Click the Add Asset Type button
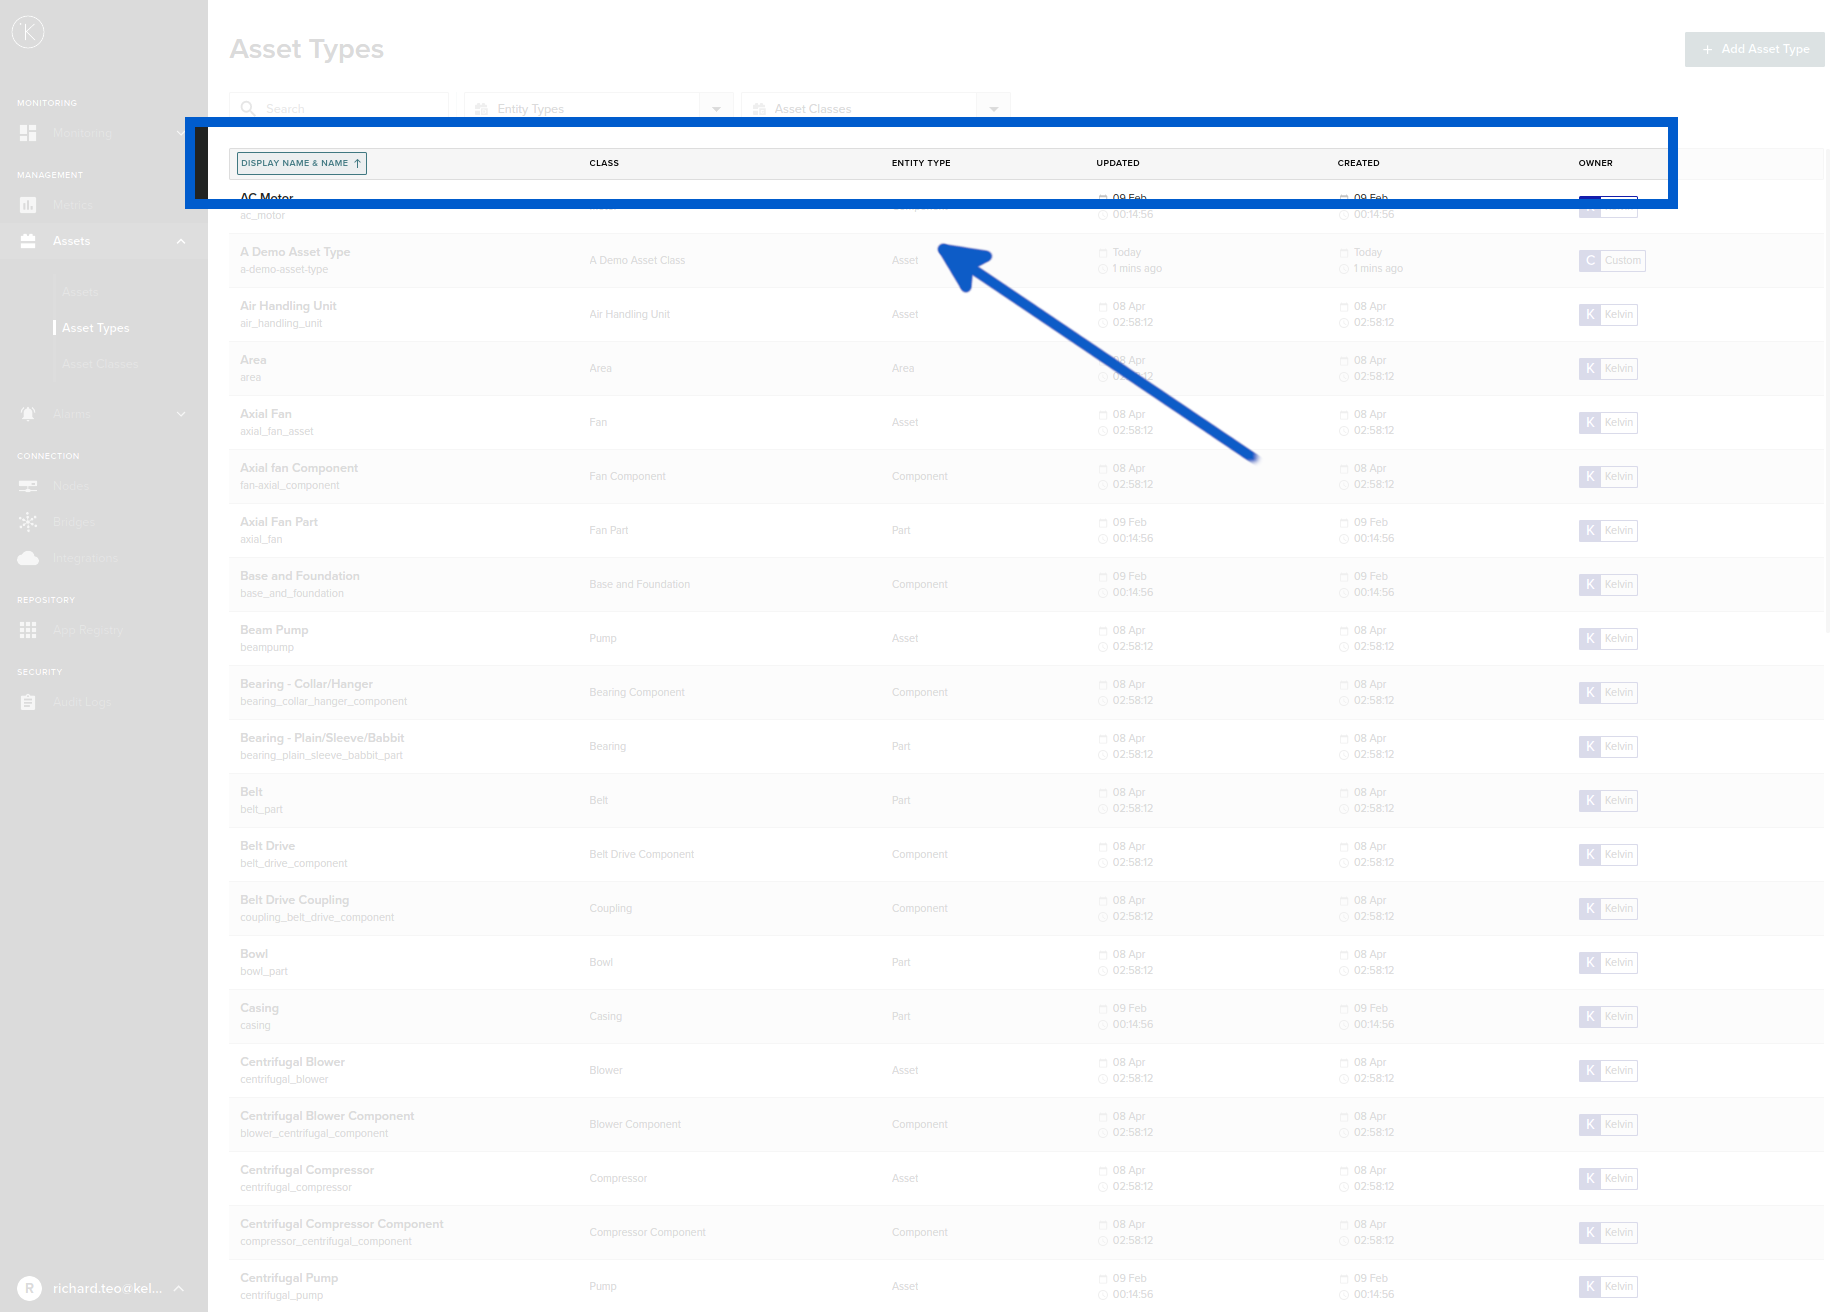Image resolution: width=1845 pixels, height=1312 pixels. 1754,49
